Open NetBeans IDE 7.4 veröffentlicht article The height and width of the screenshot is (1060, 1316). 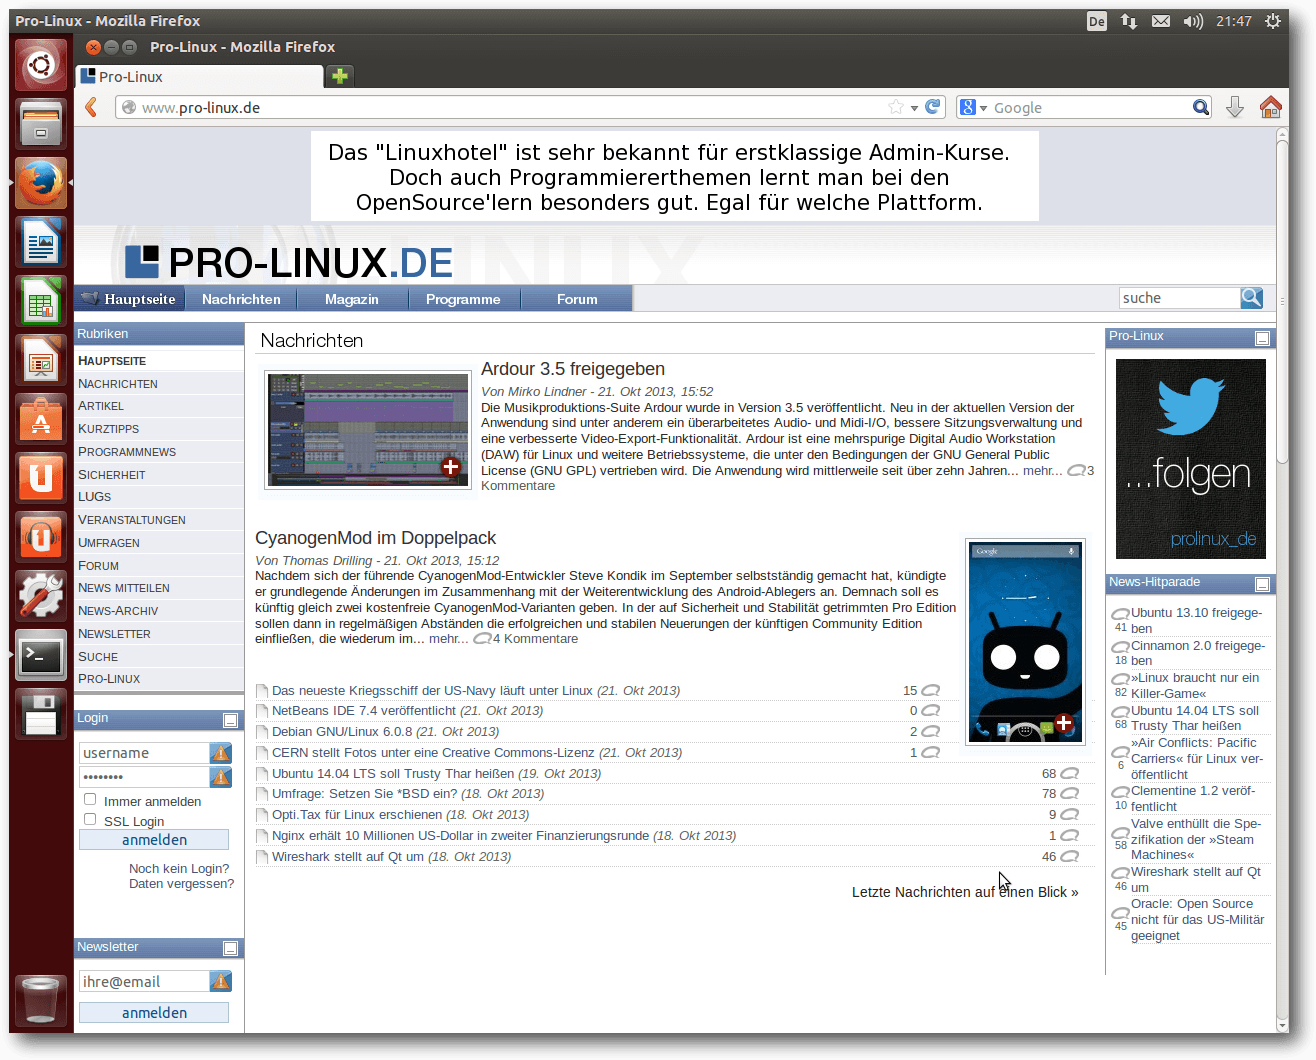[364, 710]
